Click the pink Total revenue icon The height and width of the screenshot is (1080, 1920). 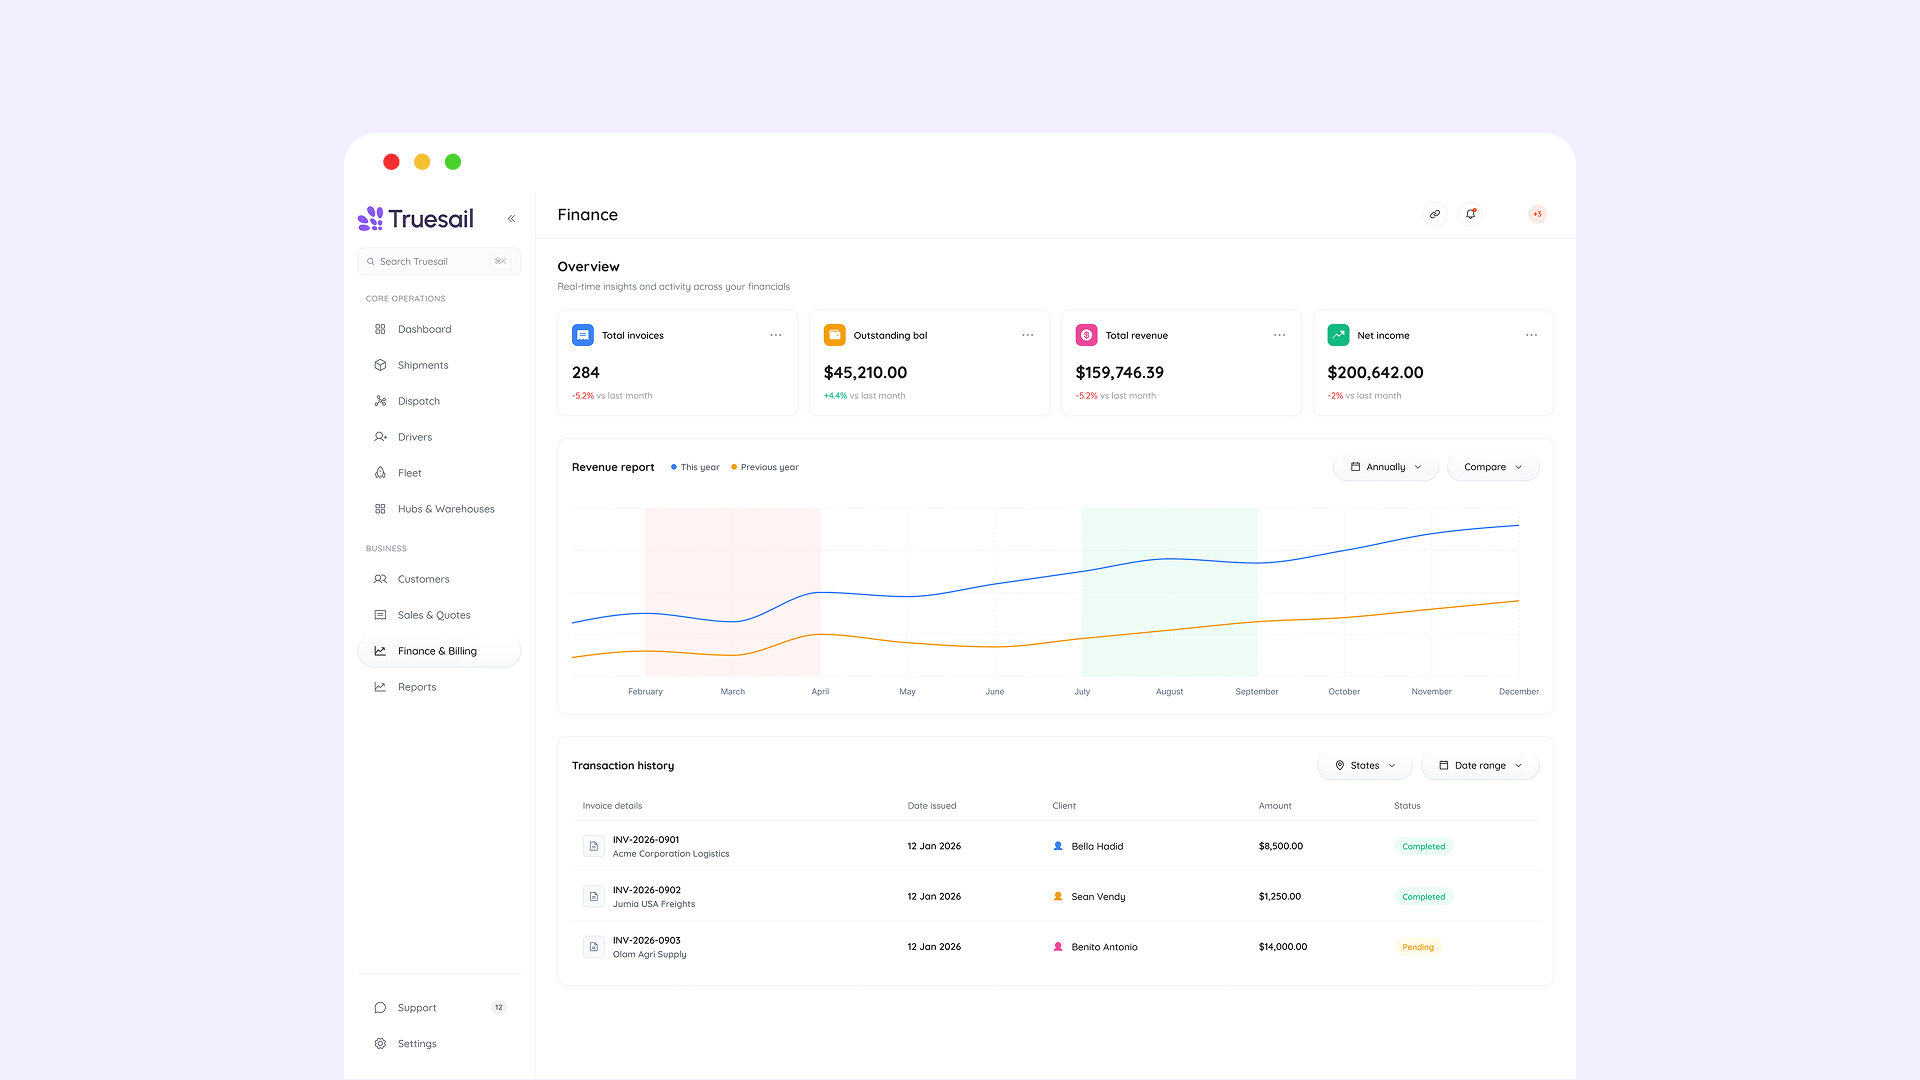click(1087, 335)
